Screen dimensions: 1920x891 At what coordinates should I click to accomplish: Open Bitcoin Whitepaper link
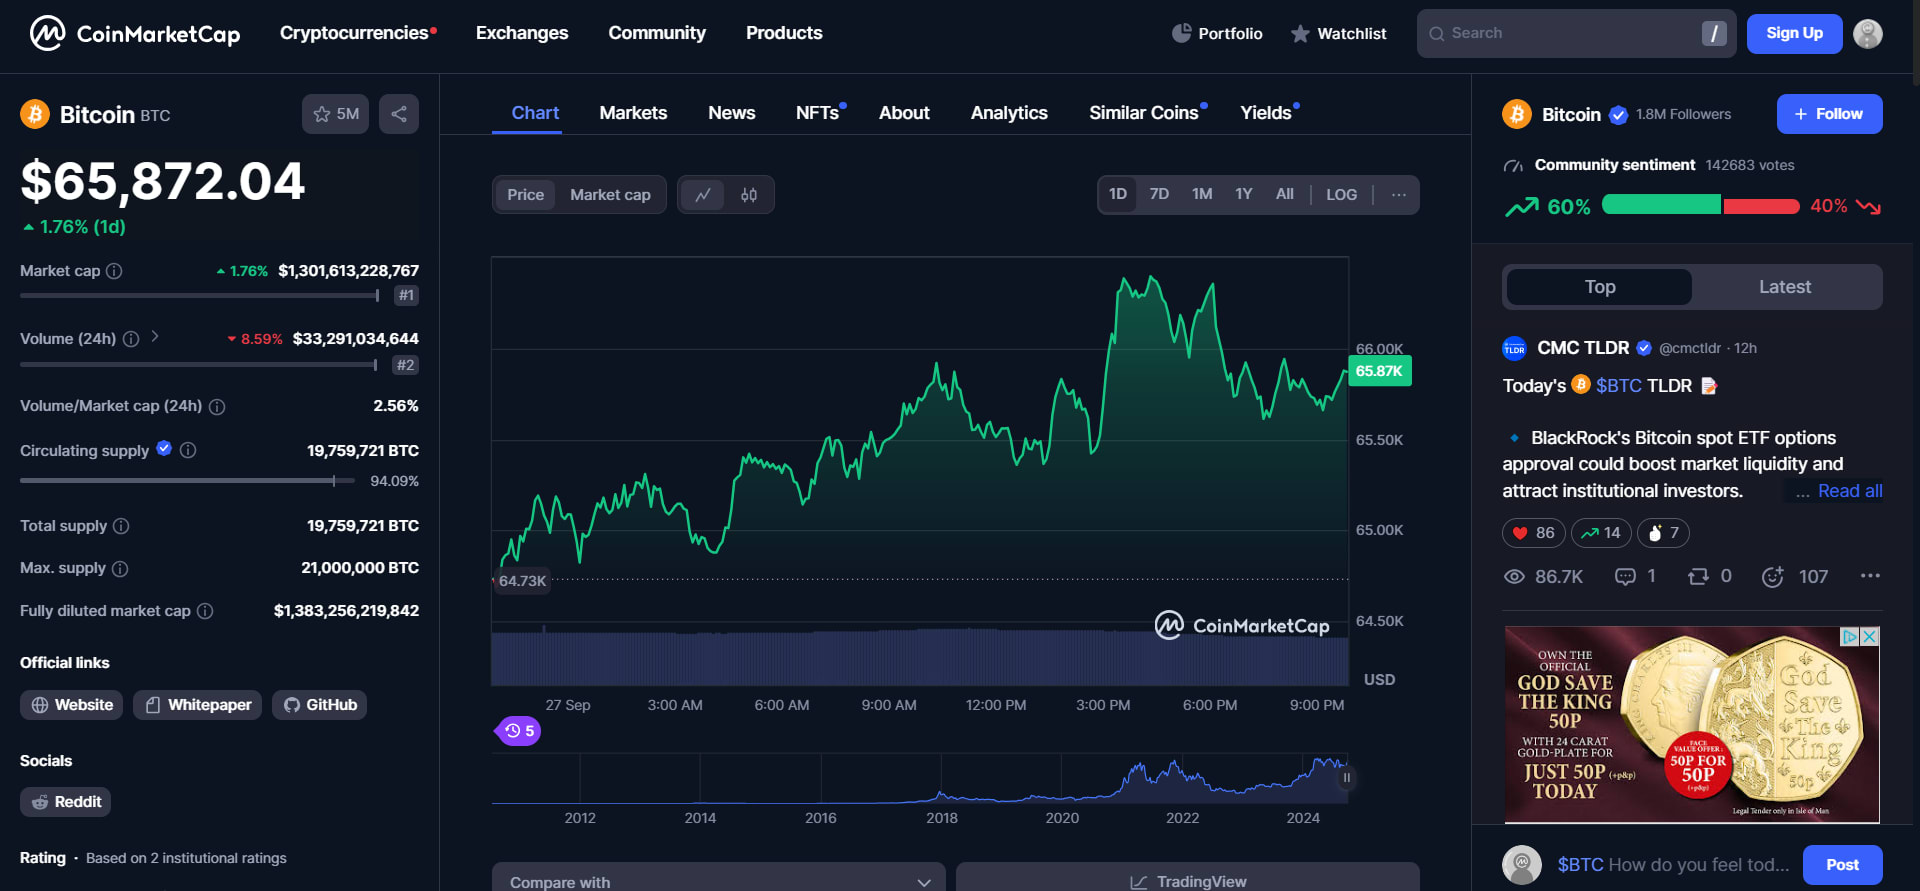coord(198,705)
